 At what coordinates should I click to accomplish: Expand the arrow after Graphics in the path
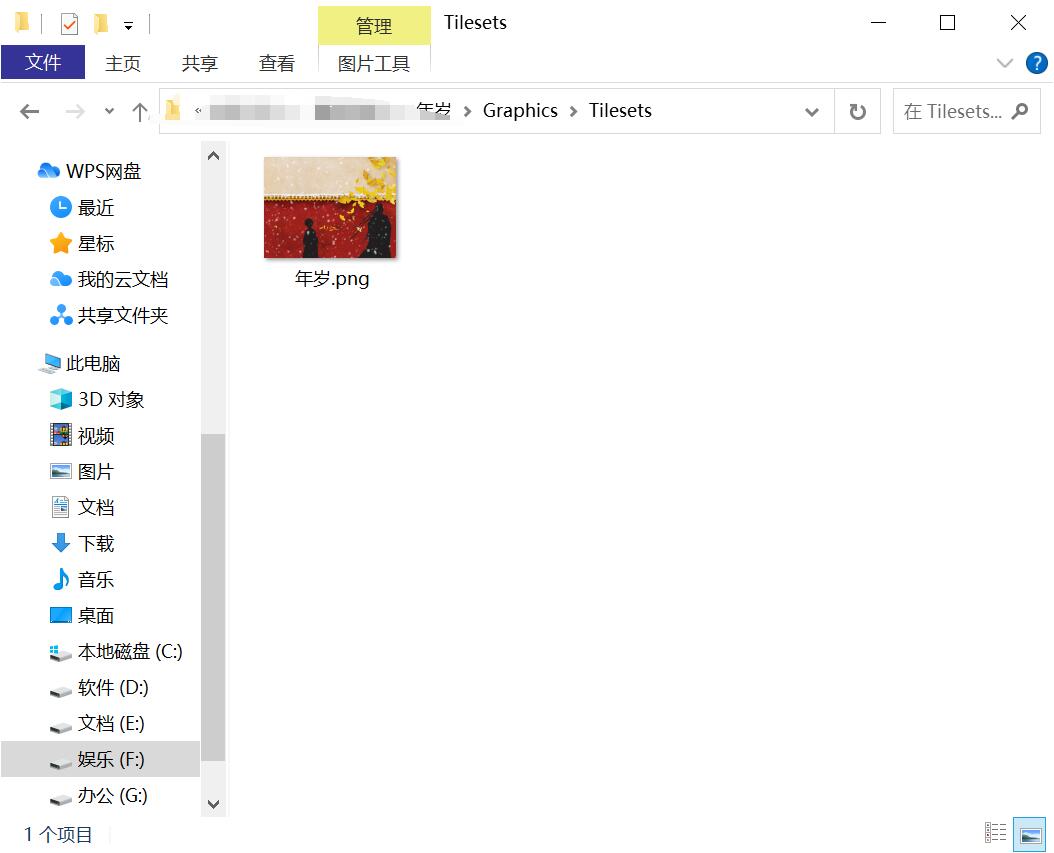tap(573, 111)
